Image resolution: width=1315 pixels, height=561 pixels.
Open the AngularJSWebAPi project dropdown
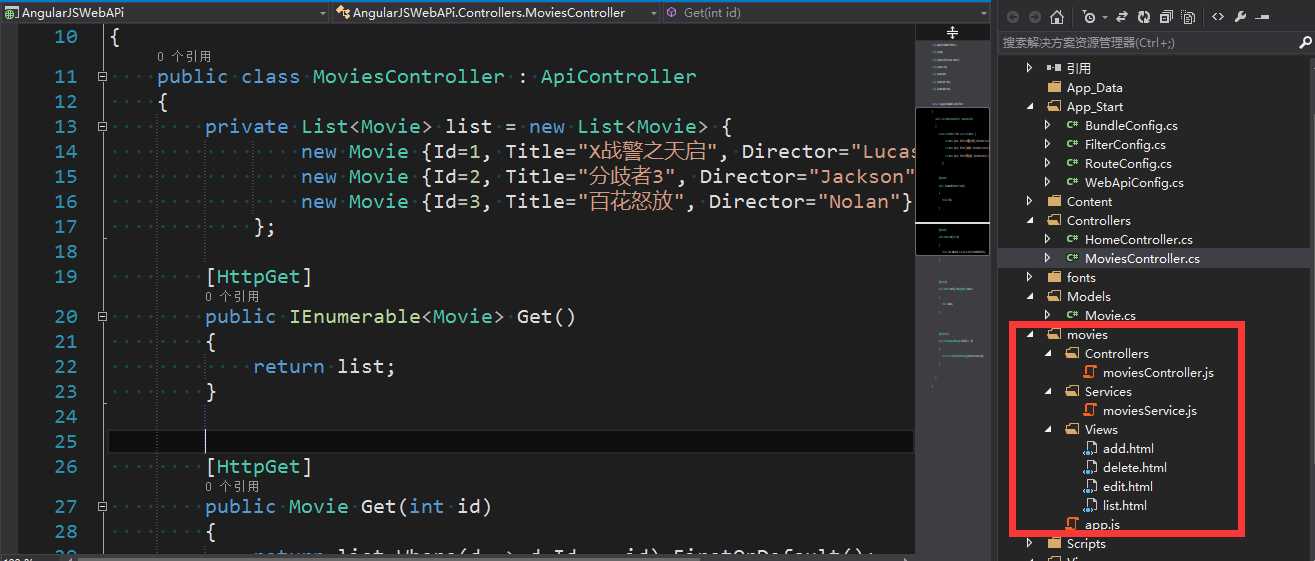point(164,12)
